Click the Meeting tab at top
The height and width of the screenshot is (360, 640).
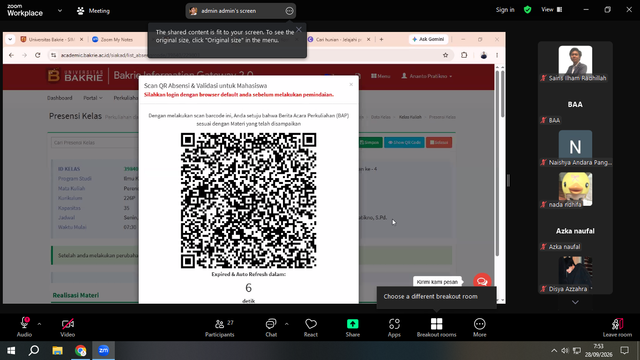tap(93, 11)
